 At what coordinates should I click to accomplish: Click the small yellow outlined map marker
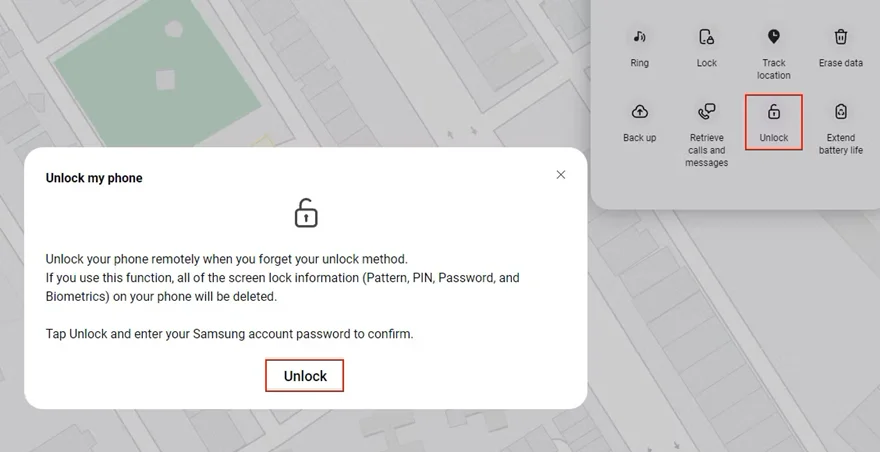pos(264,141)
